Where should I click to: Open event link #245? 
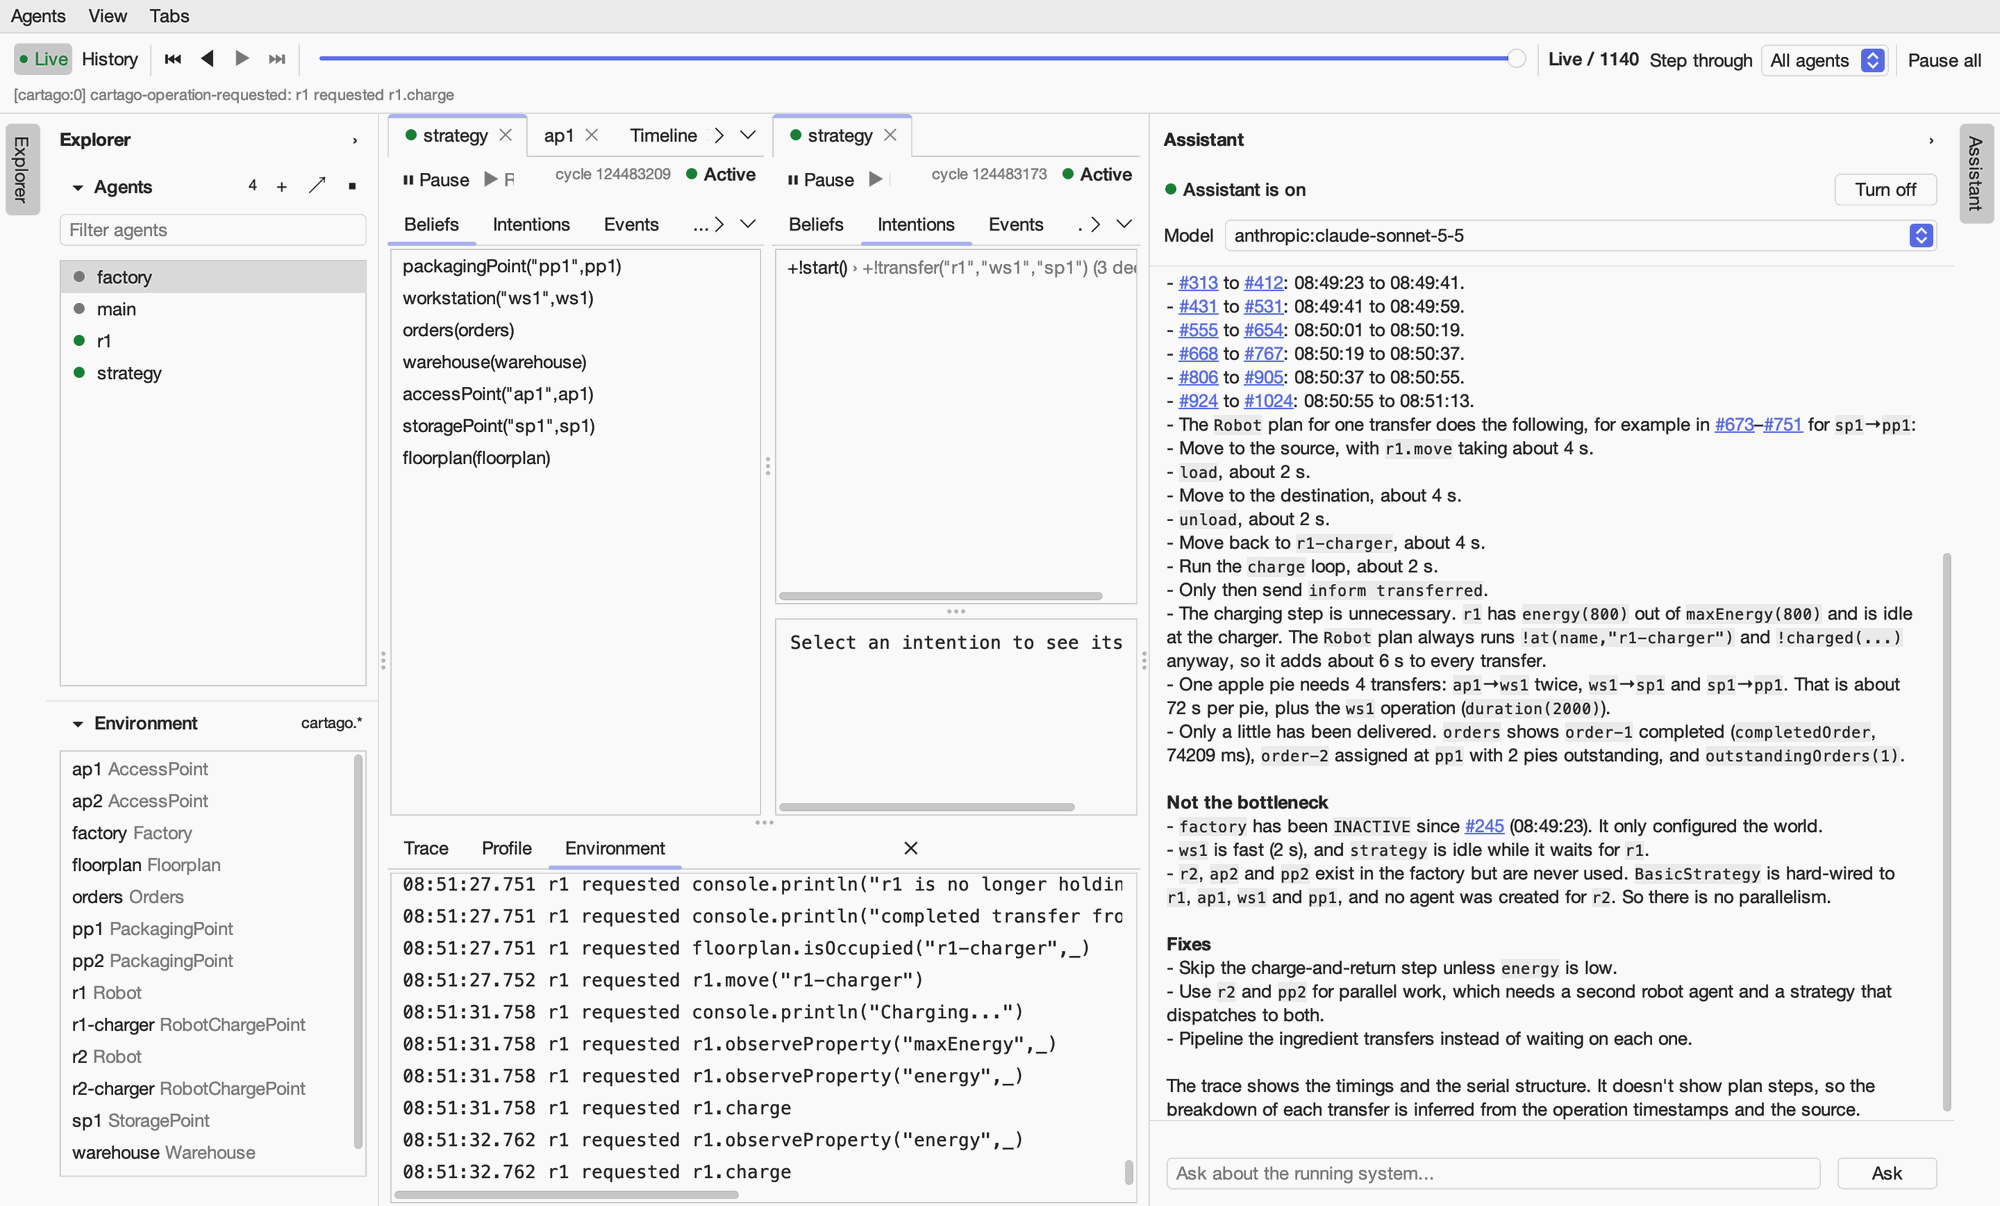(x=1484, y=826)
